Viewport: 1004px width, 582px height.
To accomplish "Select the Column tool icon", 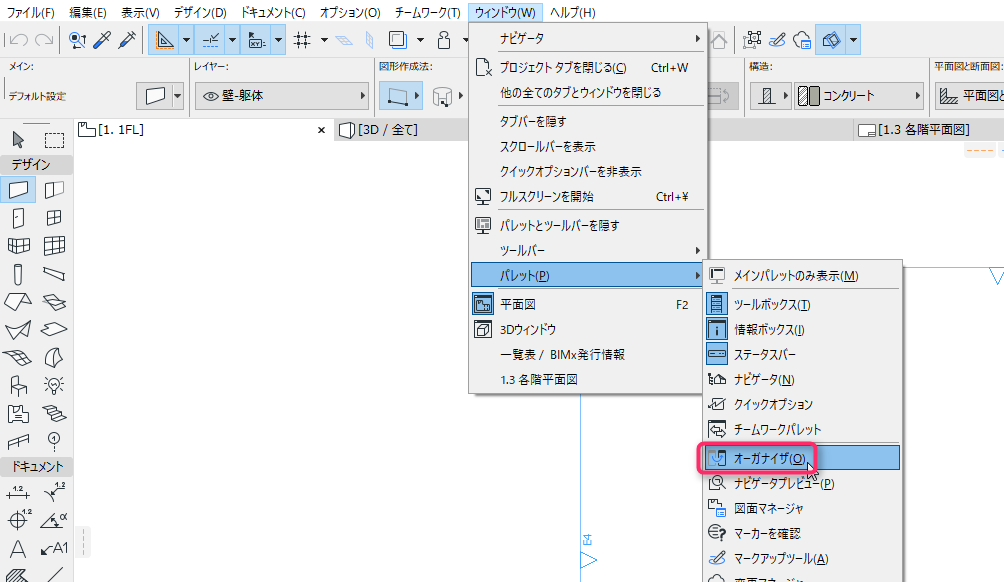I will click(x=18, y=274).
